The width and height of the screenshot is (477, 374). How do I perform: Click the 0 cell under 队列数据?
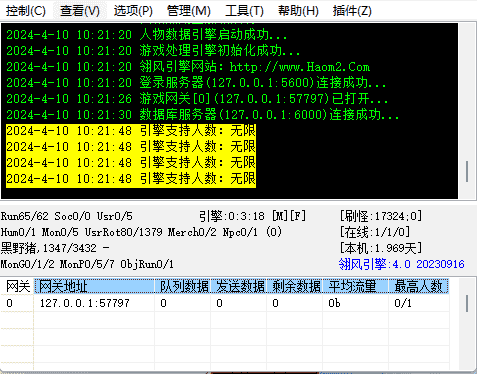pos(183,303)
